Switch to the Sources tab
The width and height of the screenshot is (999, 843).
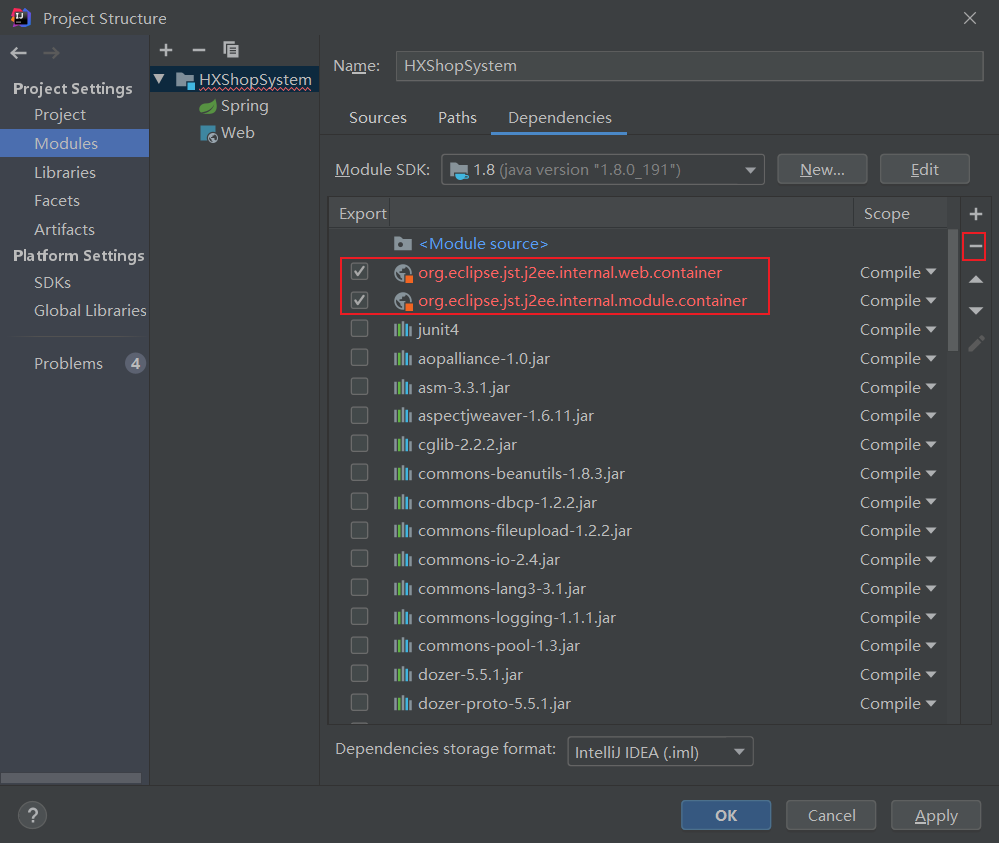click(x=377, y=118)
